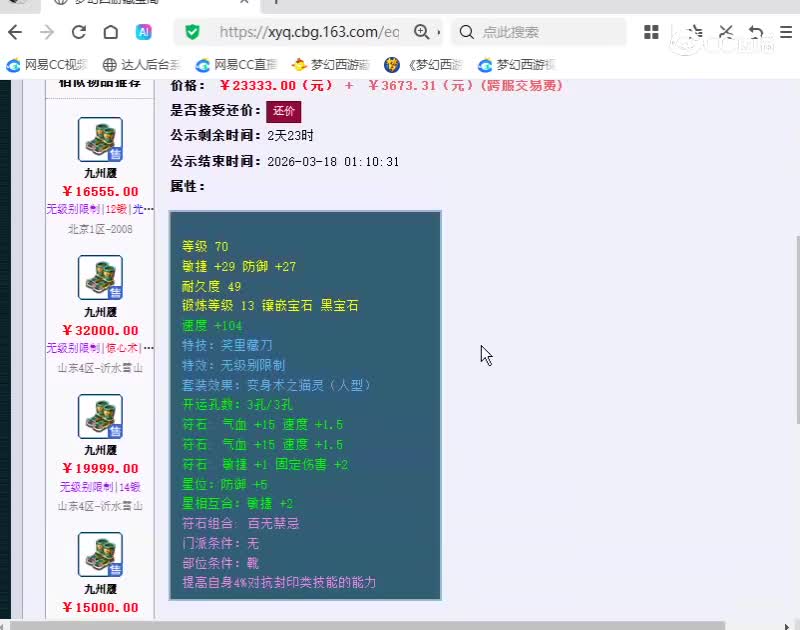Click the ¥15000.00 九州履 item image
The width and height of the screenshot is (800, 630).
[x=100, y=555]
